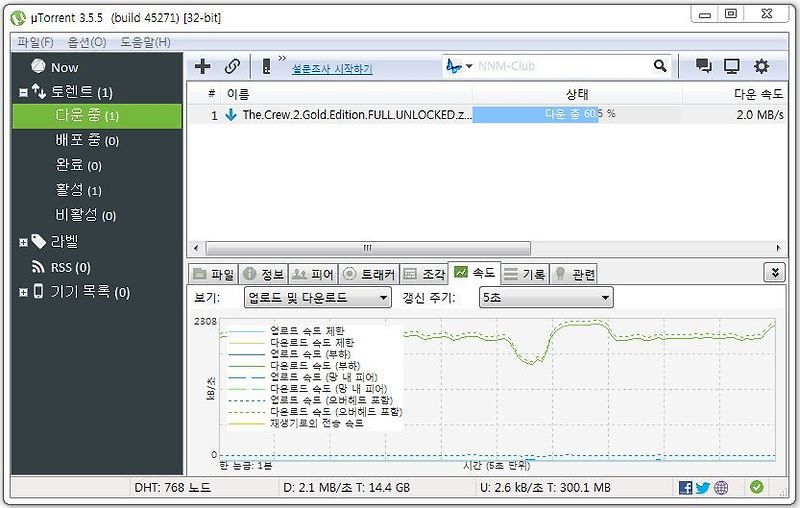Screen dimensions: 800x508
Task: Click the Twitter icon in status bar
Action: pyautogui.click(x=703, y=488)
